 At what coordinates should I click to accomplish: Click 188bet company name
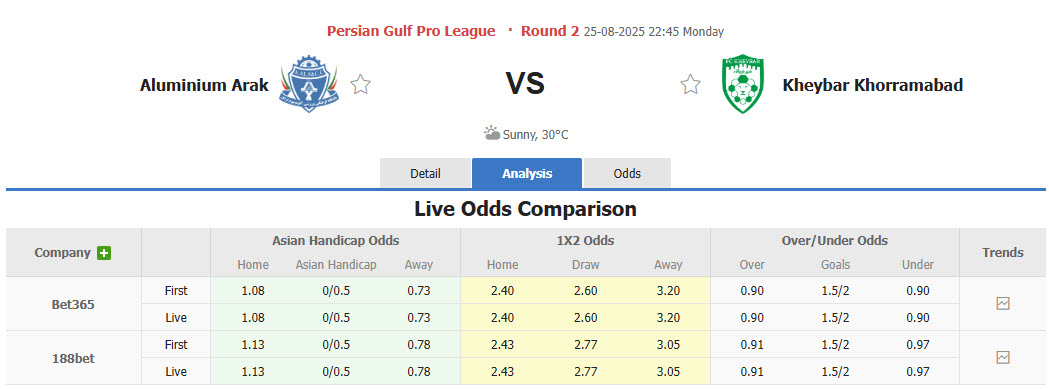(x=74, y=358)
